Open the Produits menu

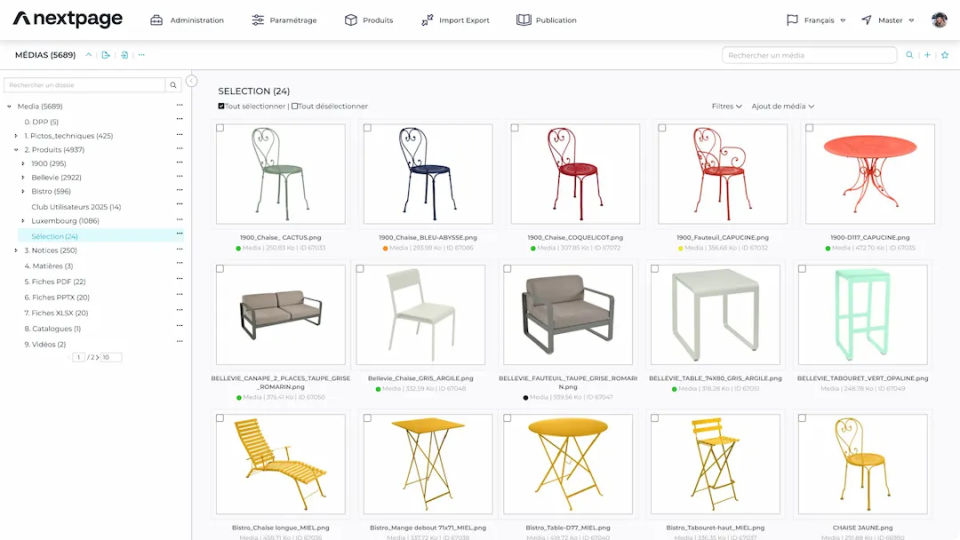coord(368,20)
